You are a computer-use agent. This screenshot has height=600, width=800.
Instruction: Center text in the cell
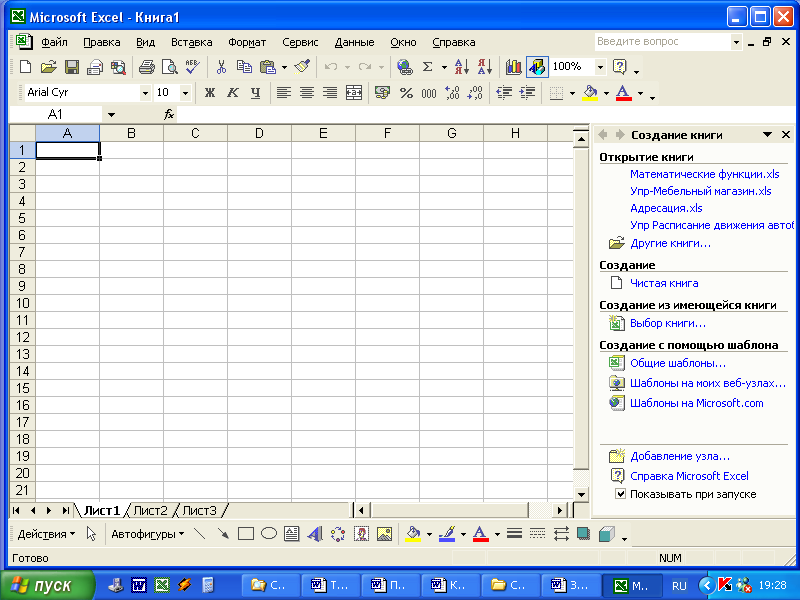pos(307,92)
